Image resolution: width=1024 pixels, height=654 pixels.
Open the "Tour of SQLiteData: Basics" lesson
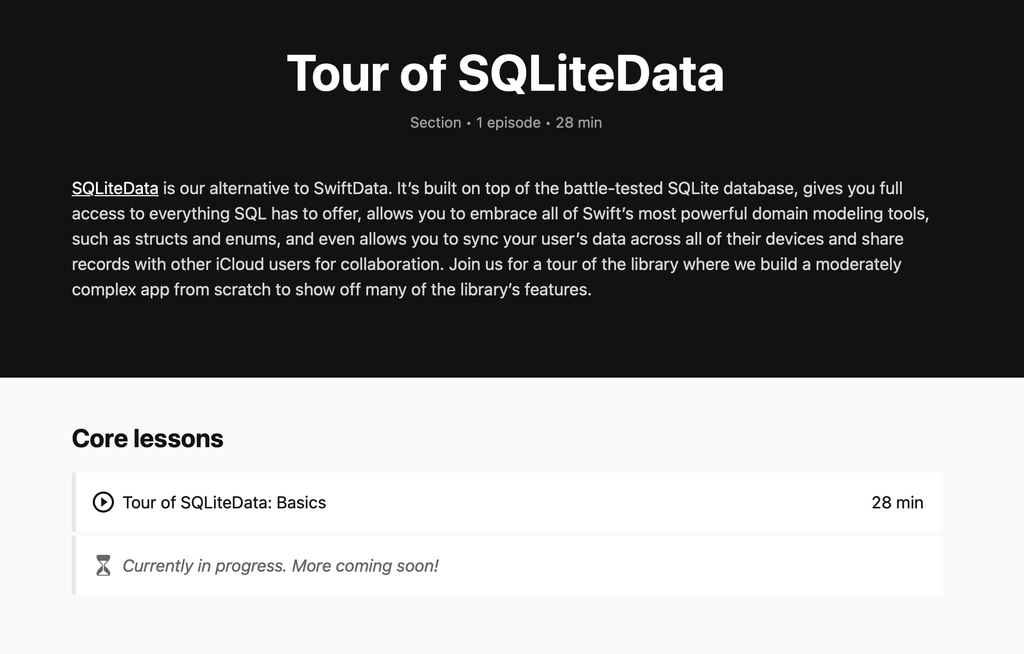click(224, 502)
